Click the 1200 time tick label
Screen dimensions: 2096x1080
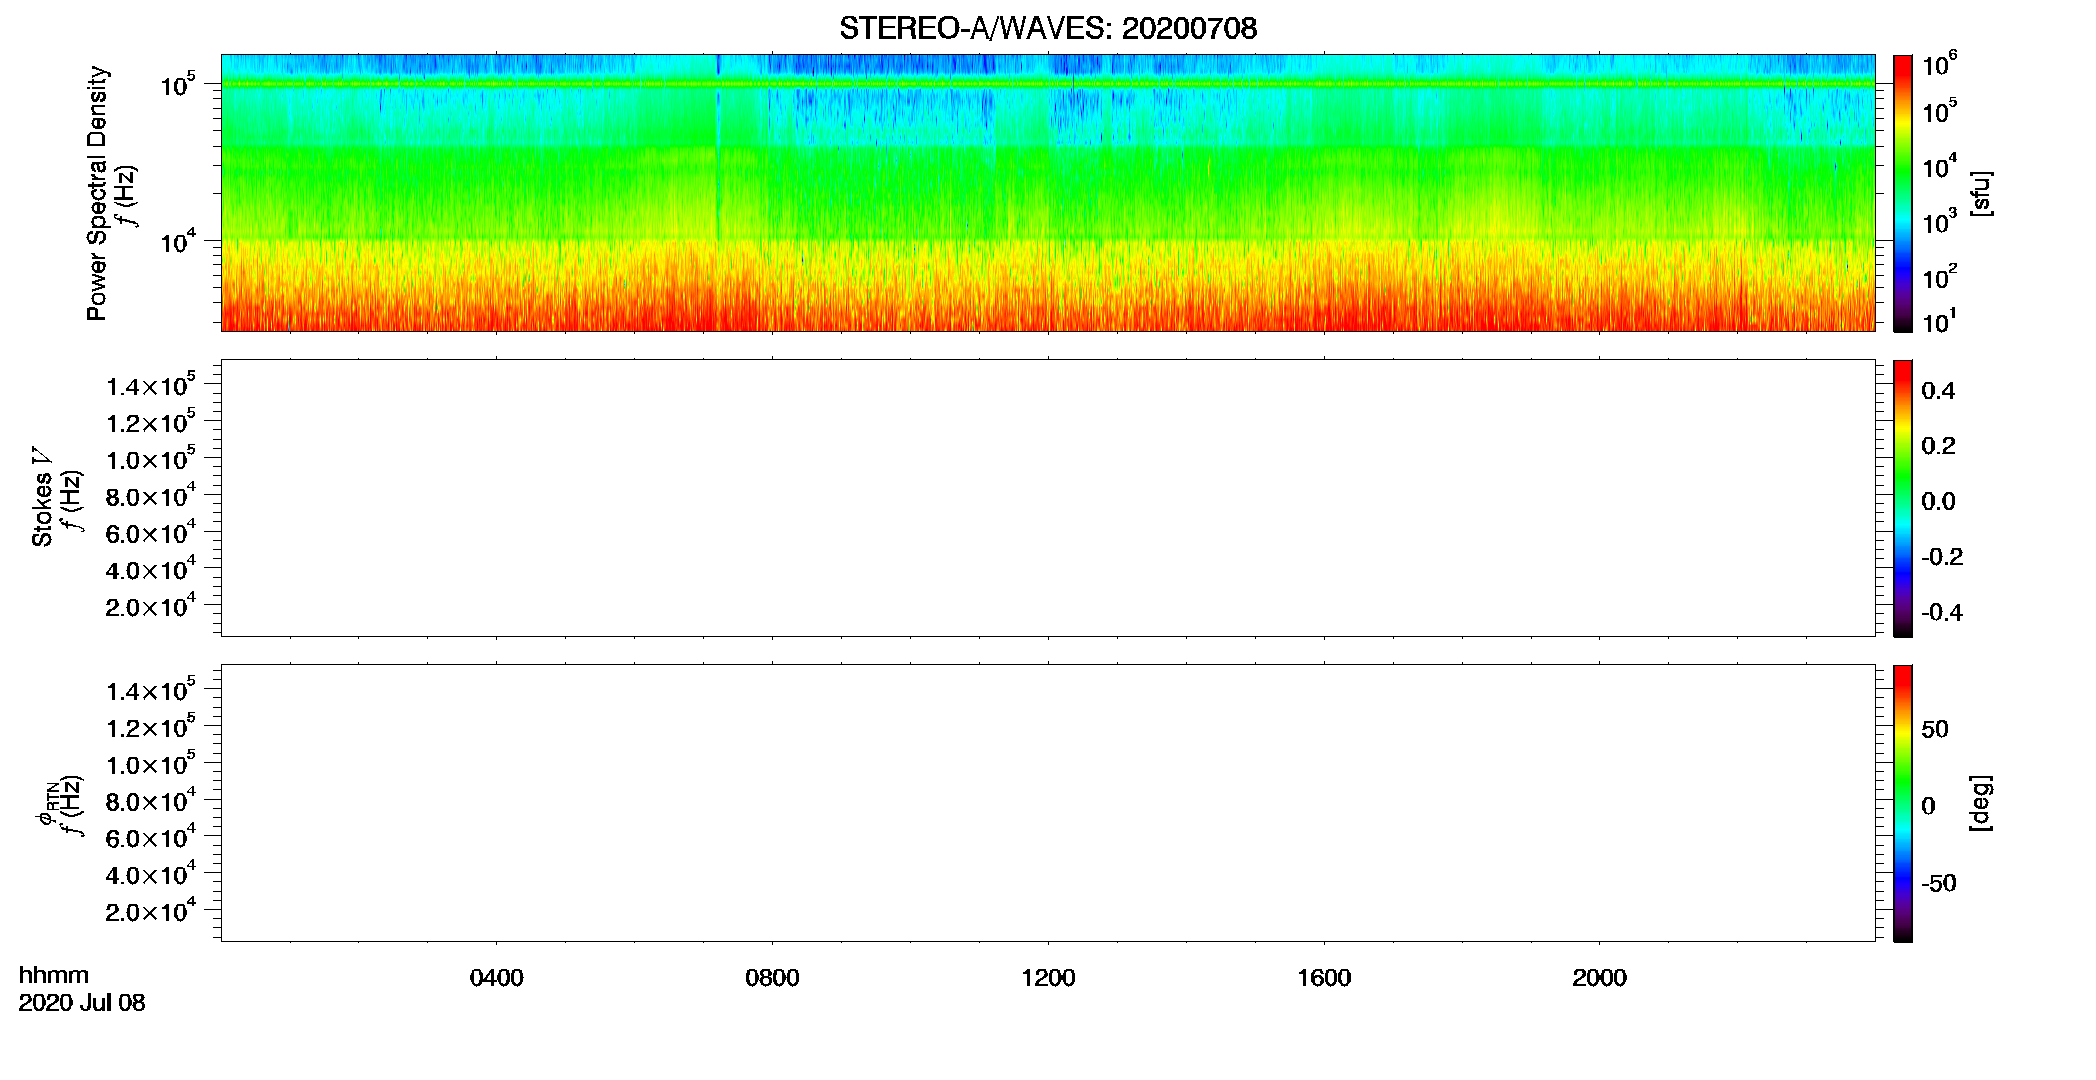pyautogui.click(x=1048, y=978)
